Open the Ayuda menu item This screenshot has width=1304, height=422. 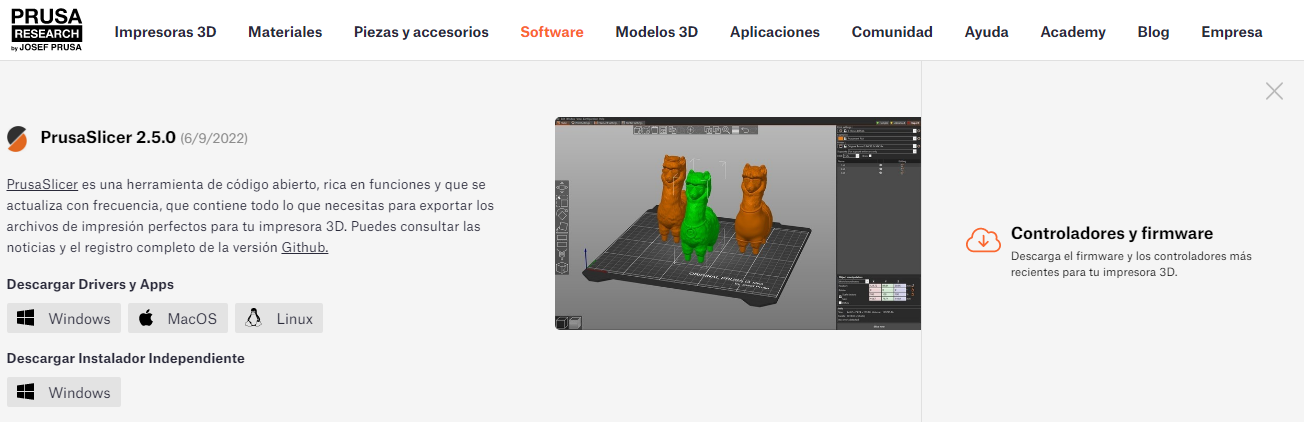[x=986, y=32]
